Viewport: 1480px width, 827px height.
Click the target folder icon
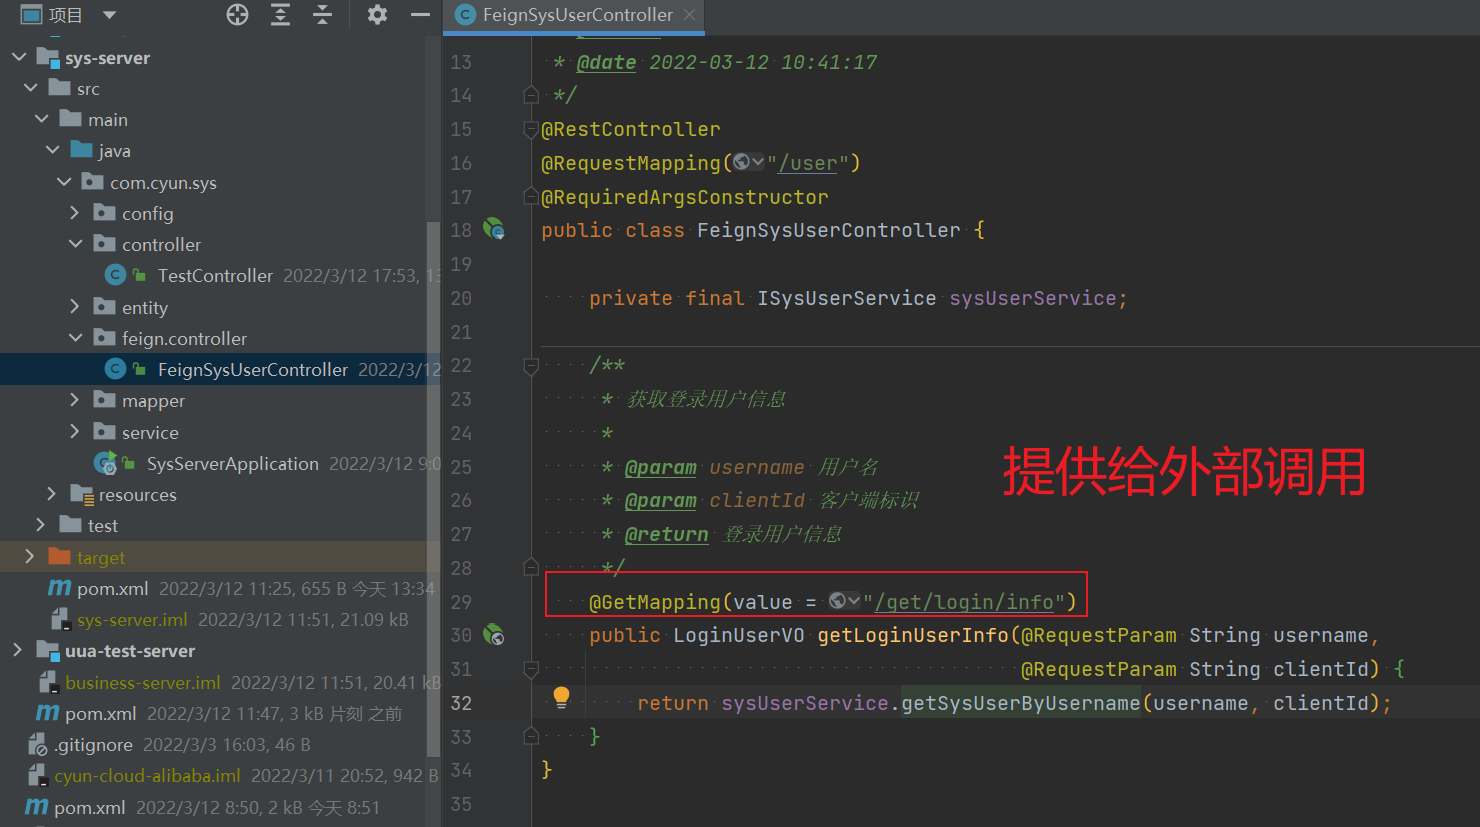click(x=59, y=557)
